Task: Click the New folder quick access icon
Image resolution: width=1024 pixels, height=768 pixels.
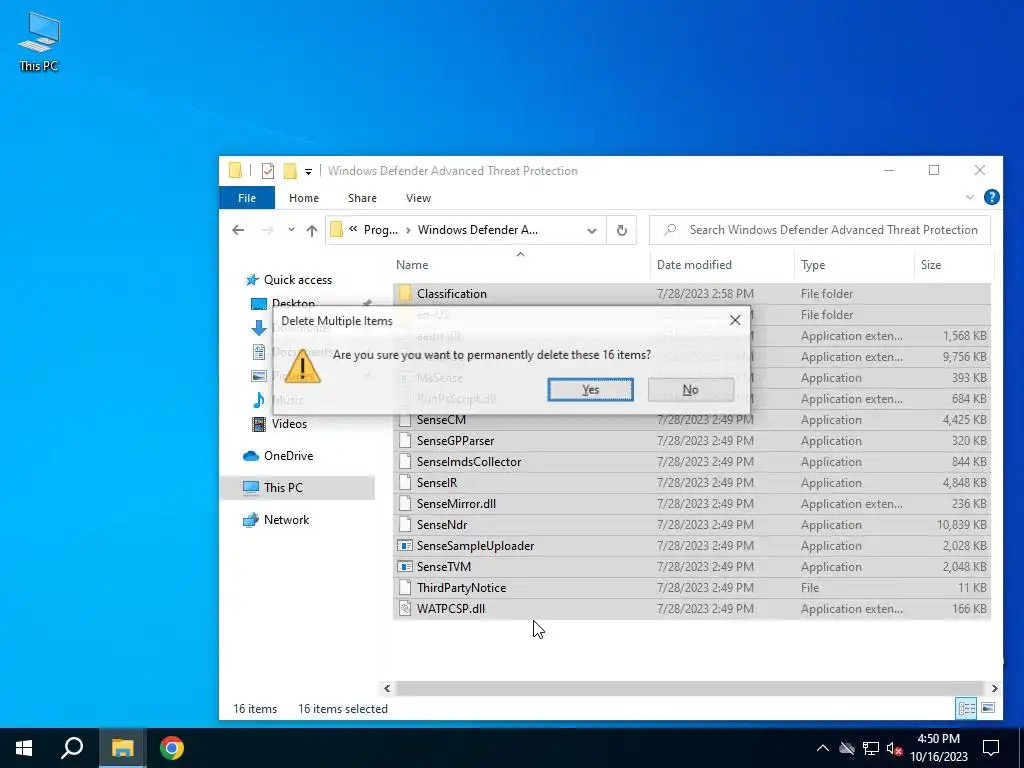Action: (290, 170)
